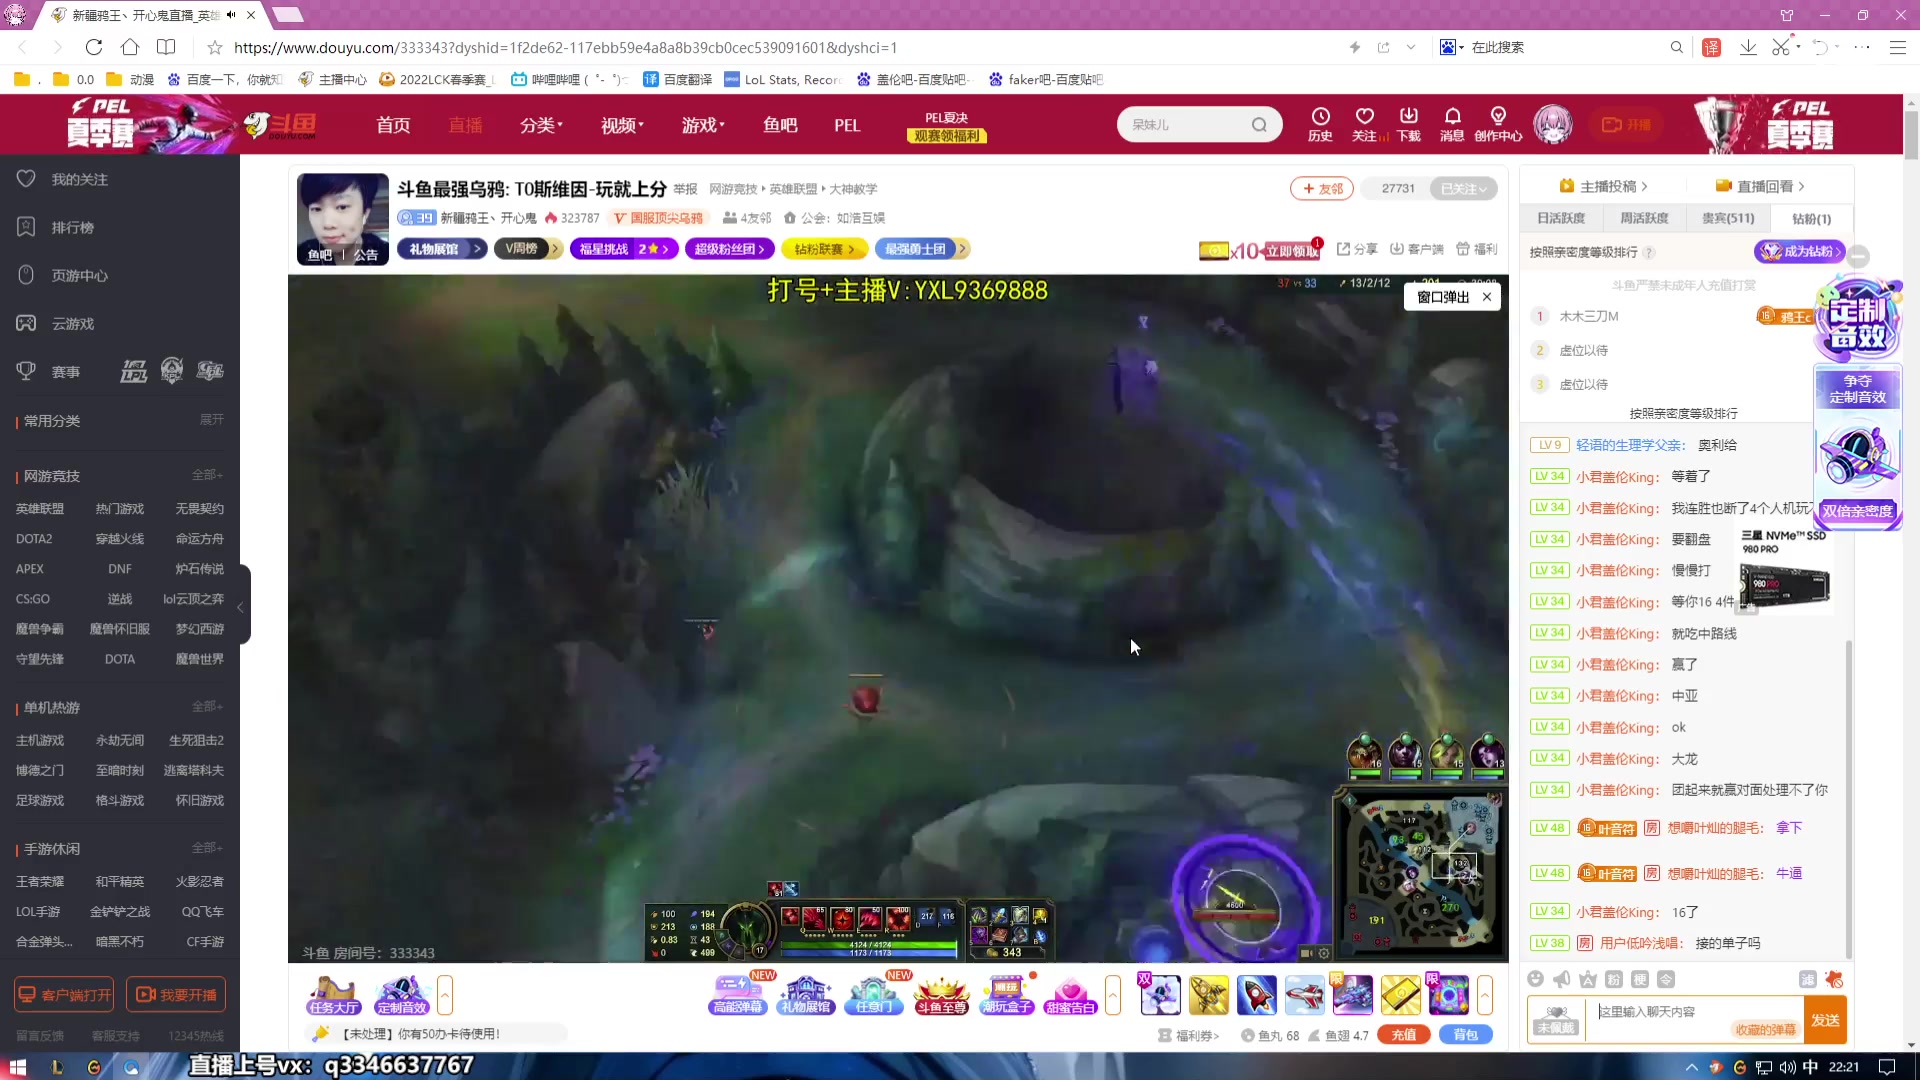Bookmark page with star icon
The height and width of the screenshot is (1080, 1920).
click(x=214, y=47)
